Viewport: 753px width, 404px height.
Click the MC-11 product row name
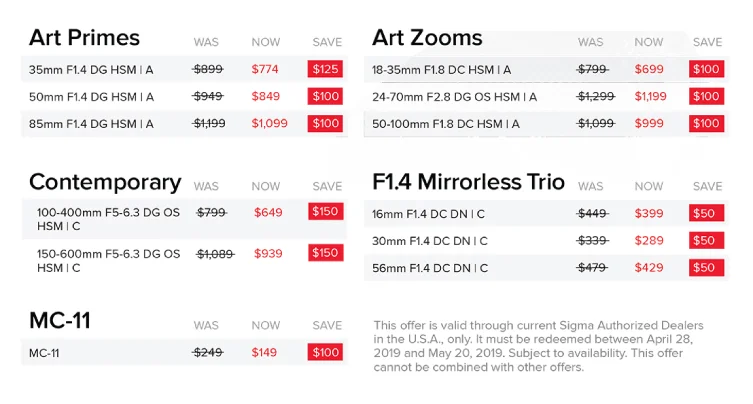point(44,353)
